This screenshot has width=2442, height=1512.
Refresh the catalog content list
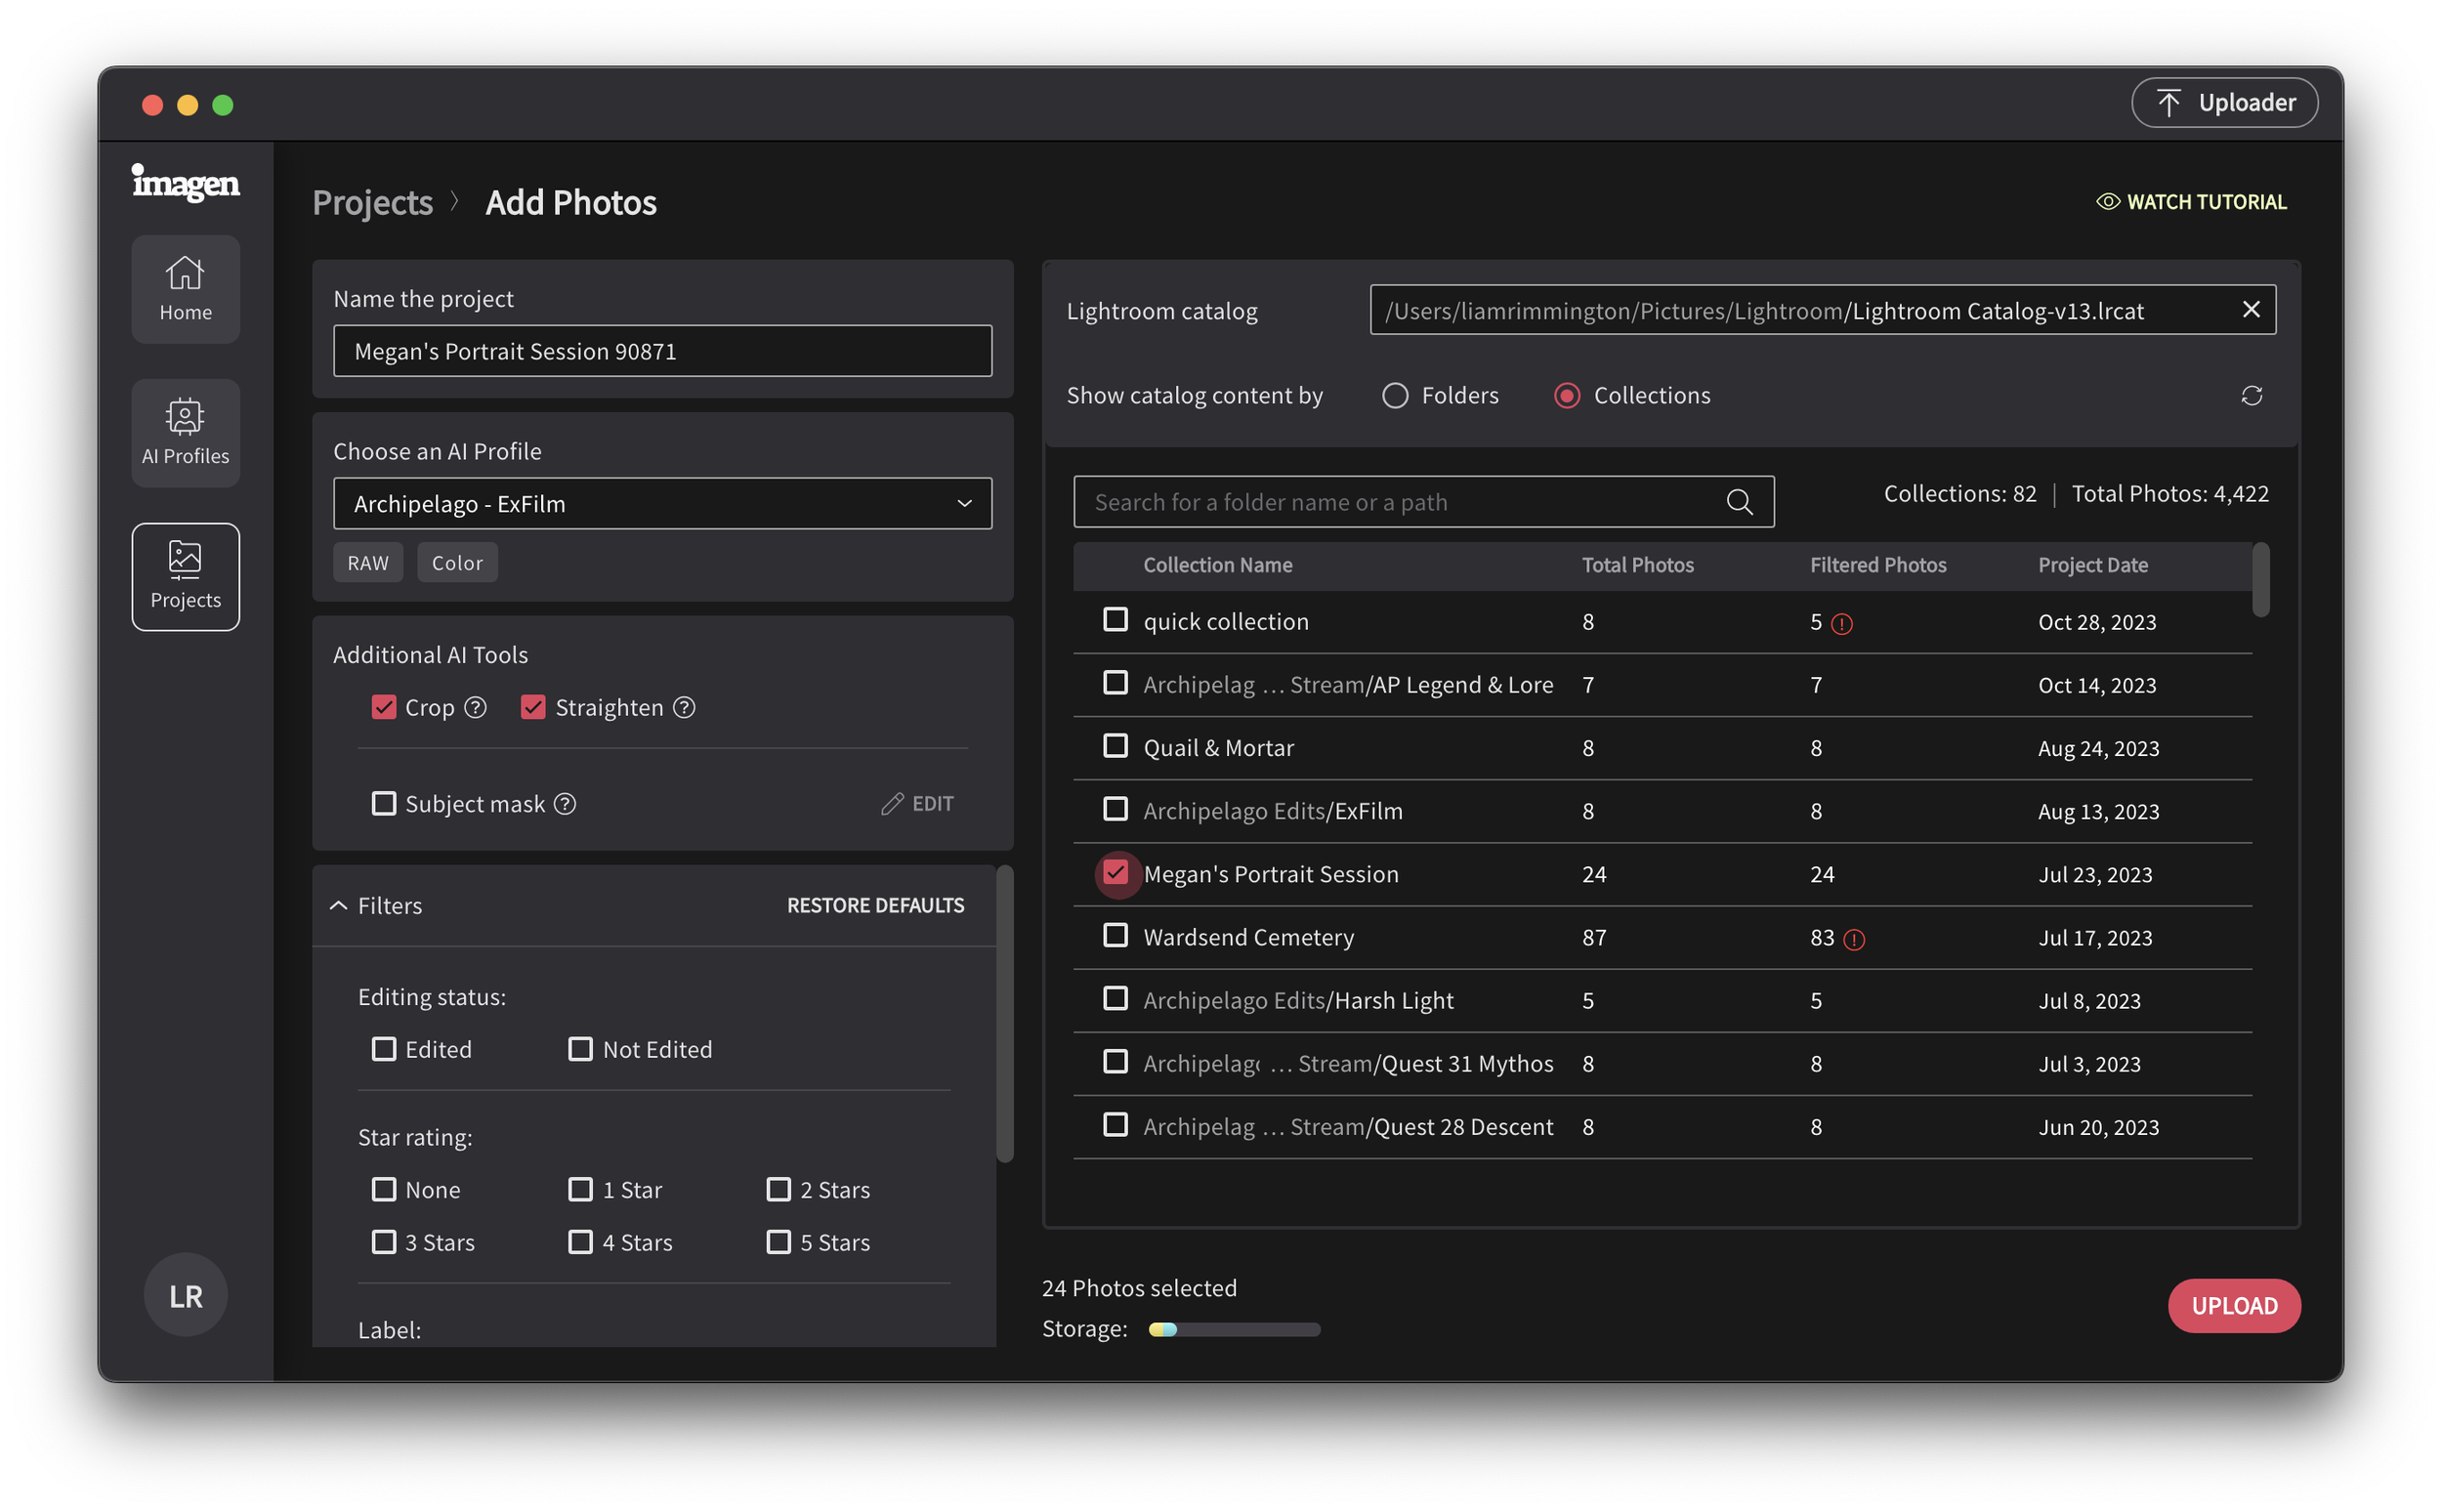pos(2251,396)
